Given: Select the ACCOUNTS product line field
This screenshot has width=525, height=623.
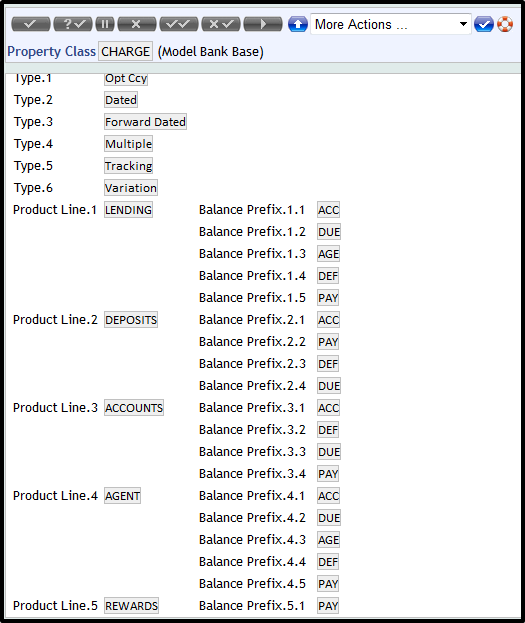Looking at the screenshot, I should [134, 408].
